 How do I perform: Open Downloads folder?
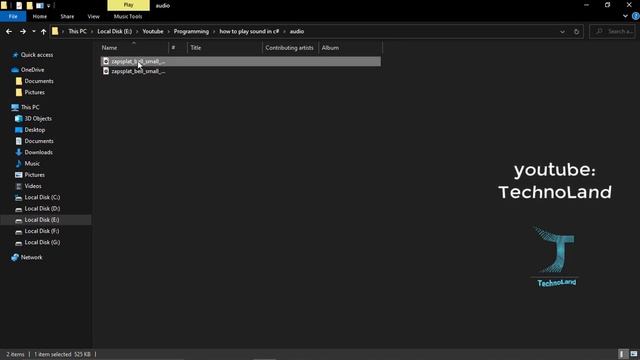click(x=38, y=152)
